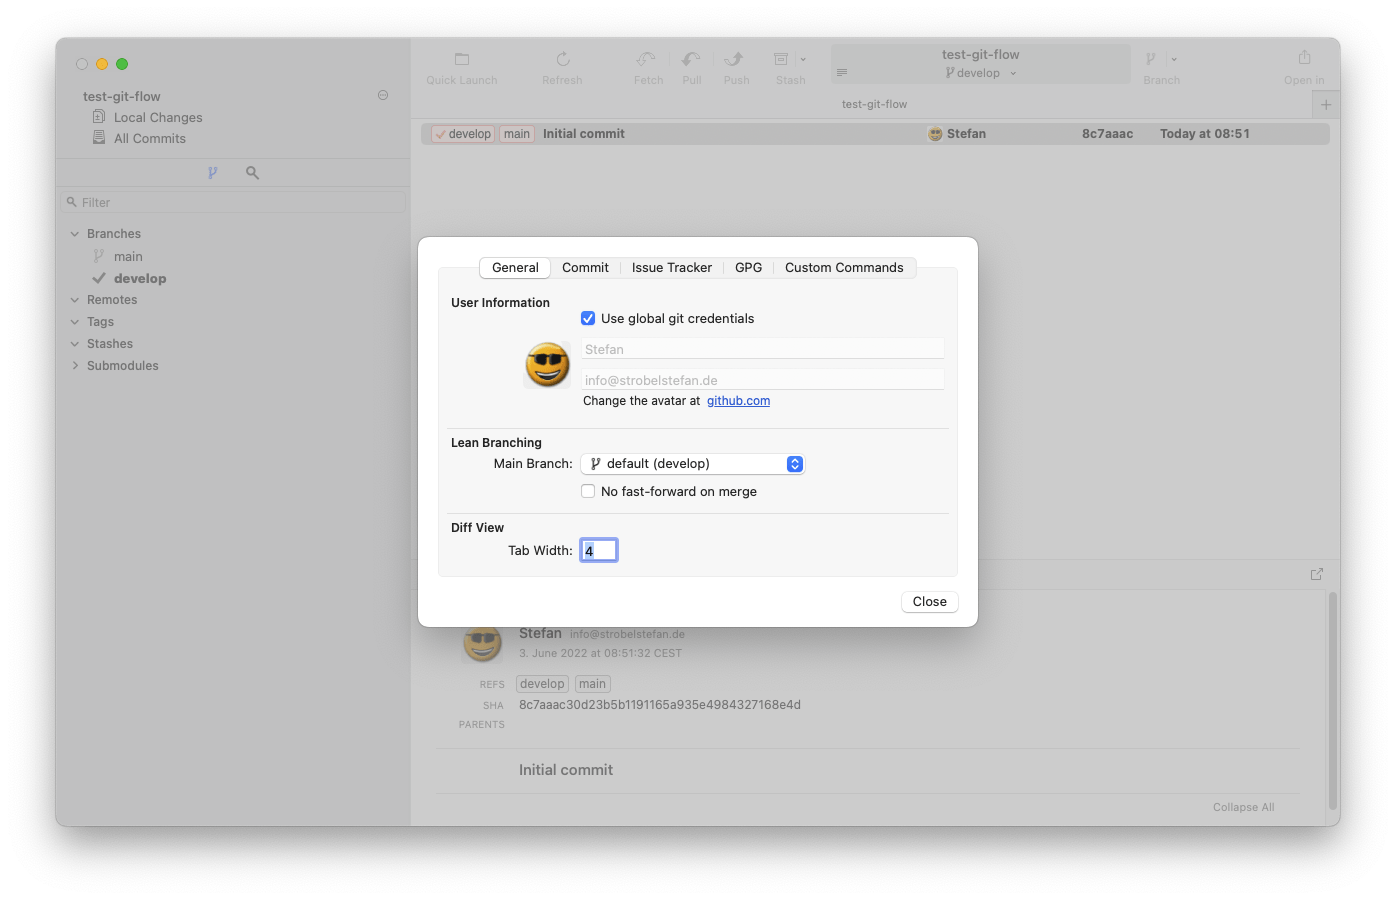
Task: Uncheck Use global git credentials
Action: (x=588, y=318)
